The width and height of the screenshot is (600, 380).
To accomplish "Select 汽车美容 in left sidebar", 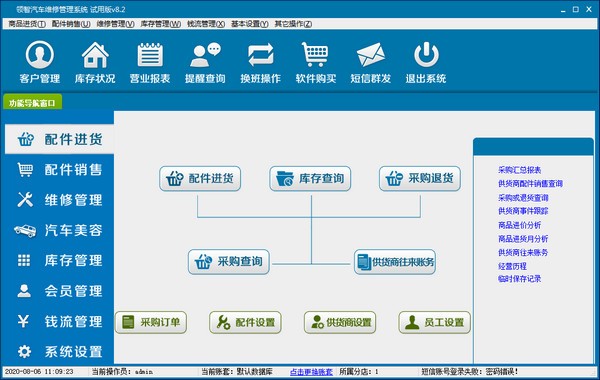I will pyautogui.click(x=59, y=230).
